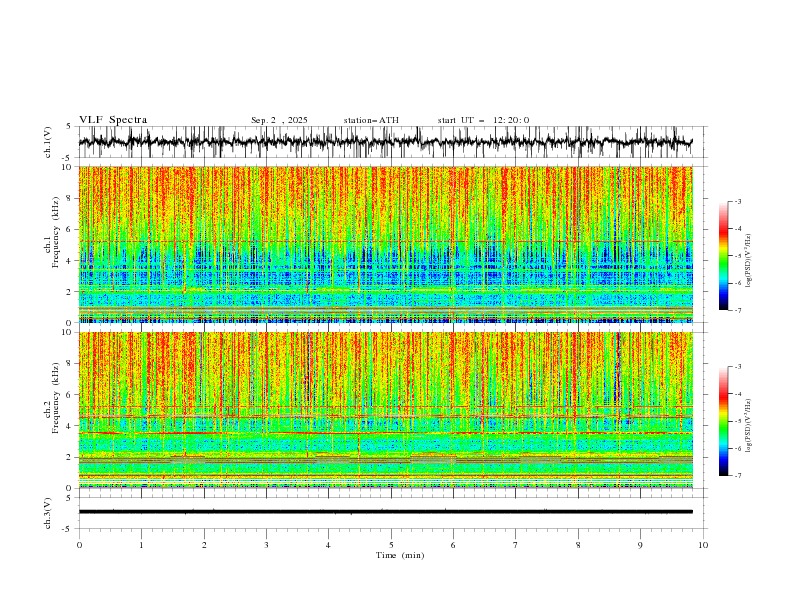Click time axis tick label "5"
This screenshot has width=792, height=612.
tap(391, 545)
